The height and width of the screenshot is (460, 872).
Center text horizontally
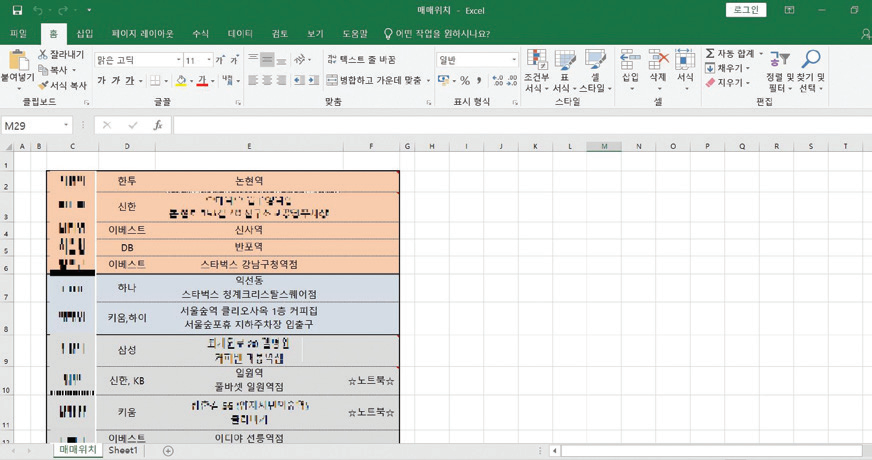pyautogui.click(x=267, y=81)
